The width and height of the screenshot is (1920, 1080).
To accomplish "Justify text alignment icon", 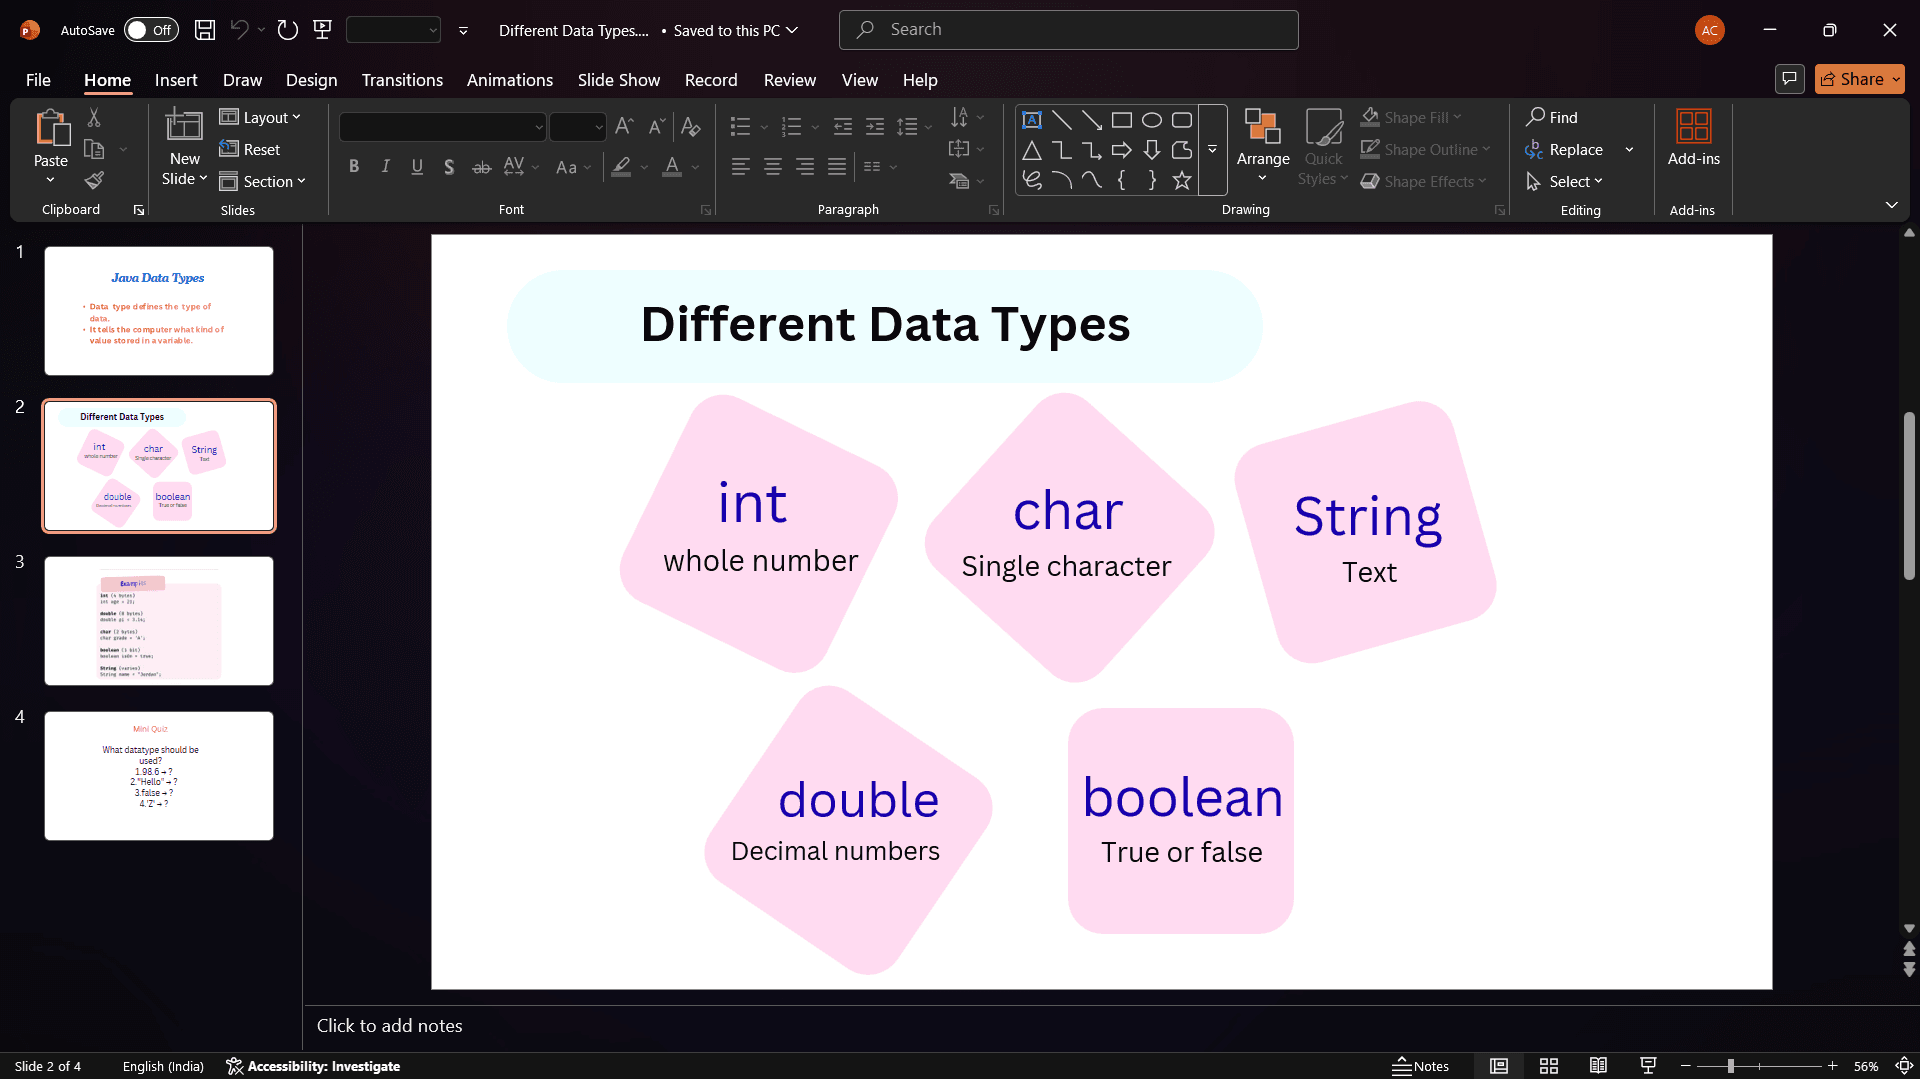I will pyautogui.click(x=837, y=167).
